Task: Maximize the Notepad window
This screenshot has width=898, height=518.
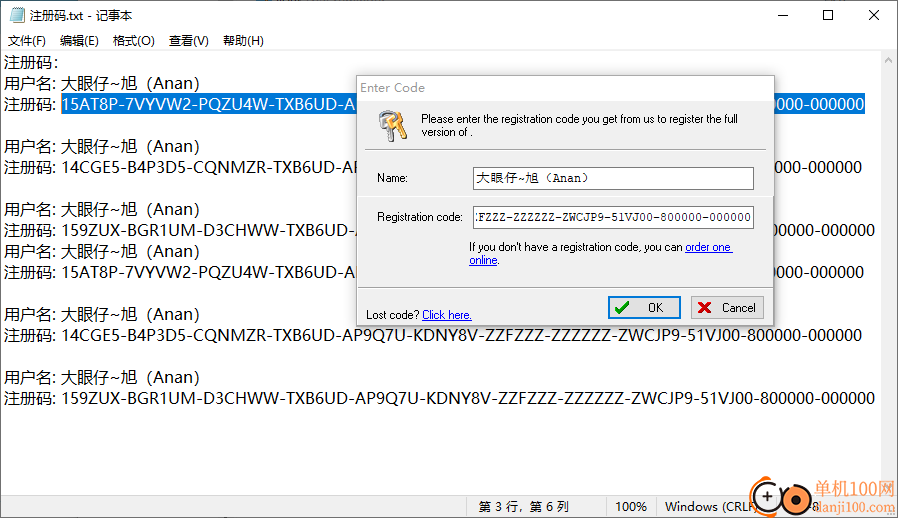Action: click(x=828, y=15)
